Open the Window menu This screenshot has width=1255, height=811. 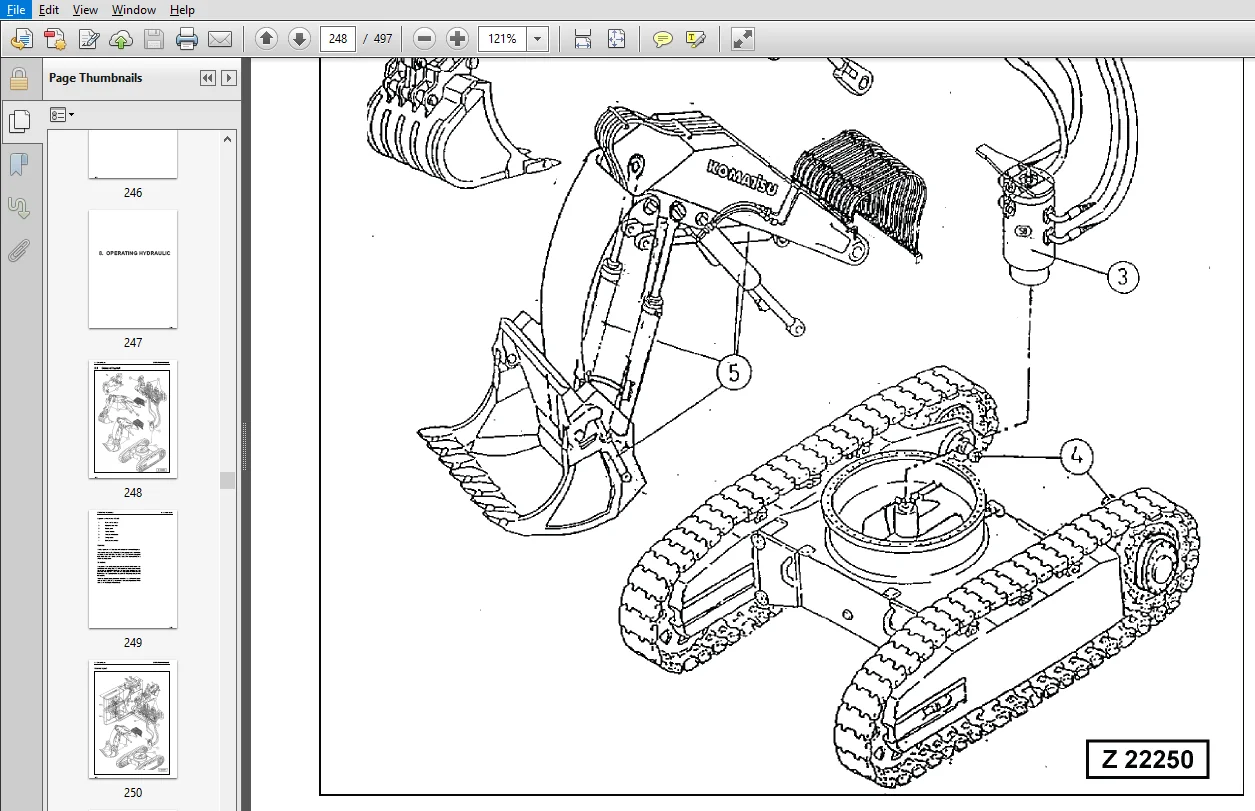coord(133,9)
